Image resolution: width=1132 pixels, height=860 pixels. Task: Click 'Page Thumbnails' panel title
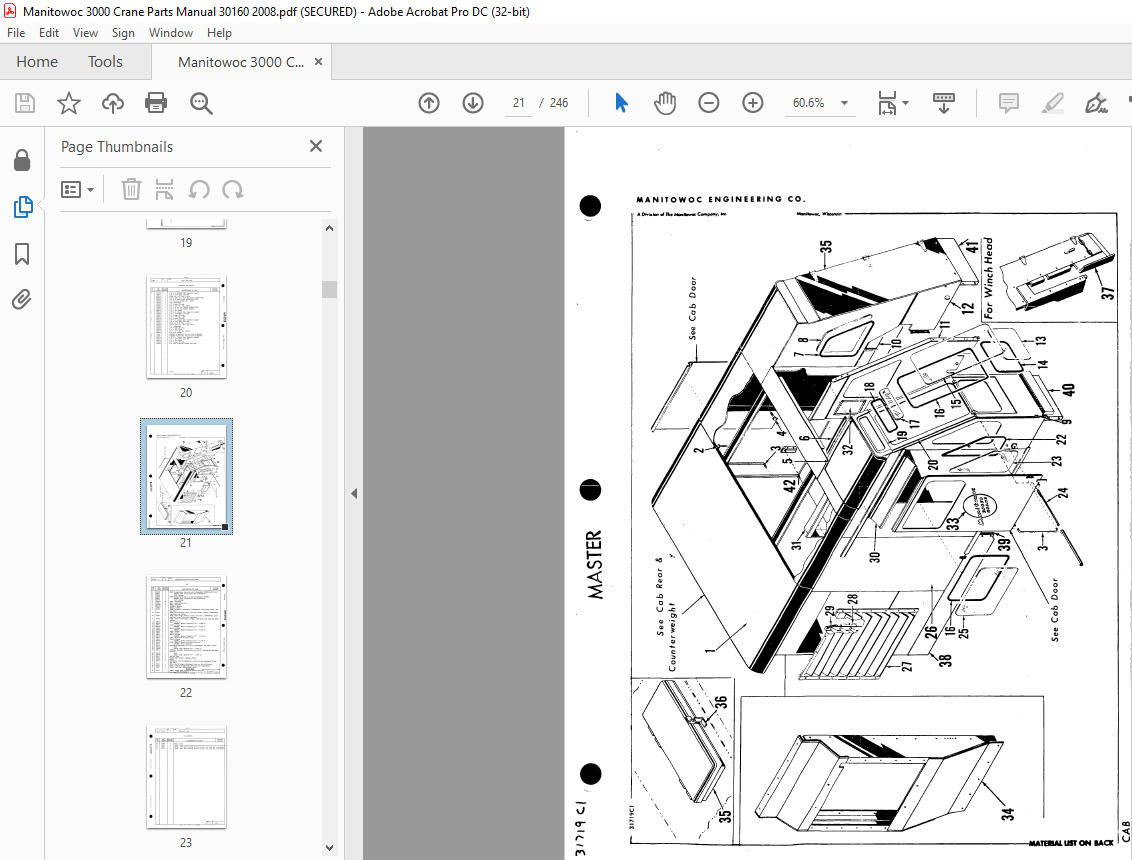pos(117,147)
